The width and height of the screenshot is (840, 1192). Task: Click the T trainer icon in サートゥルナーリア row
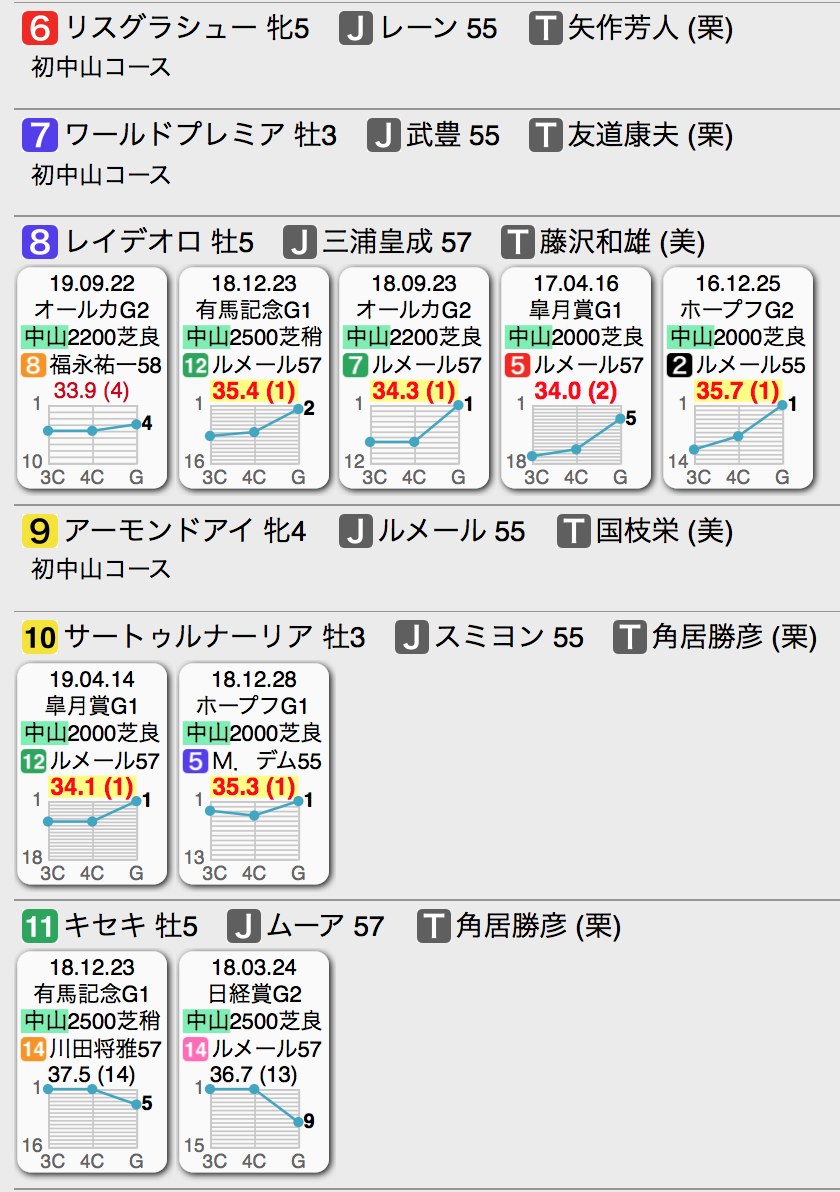tap(630, 637)
